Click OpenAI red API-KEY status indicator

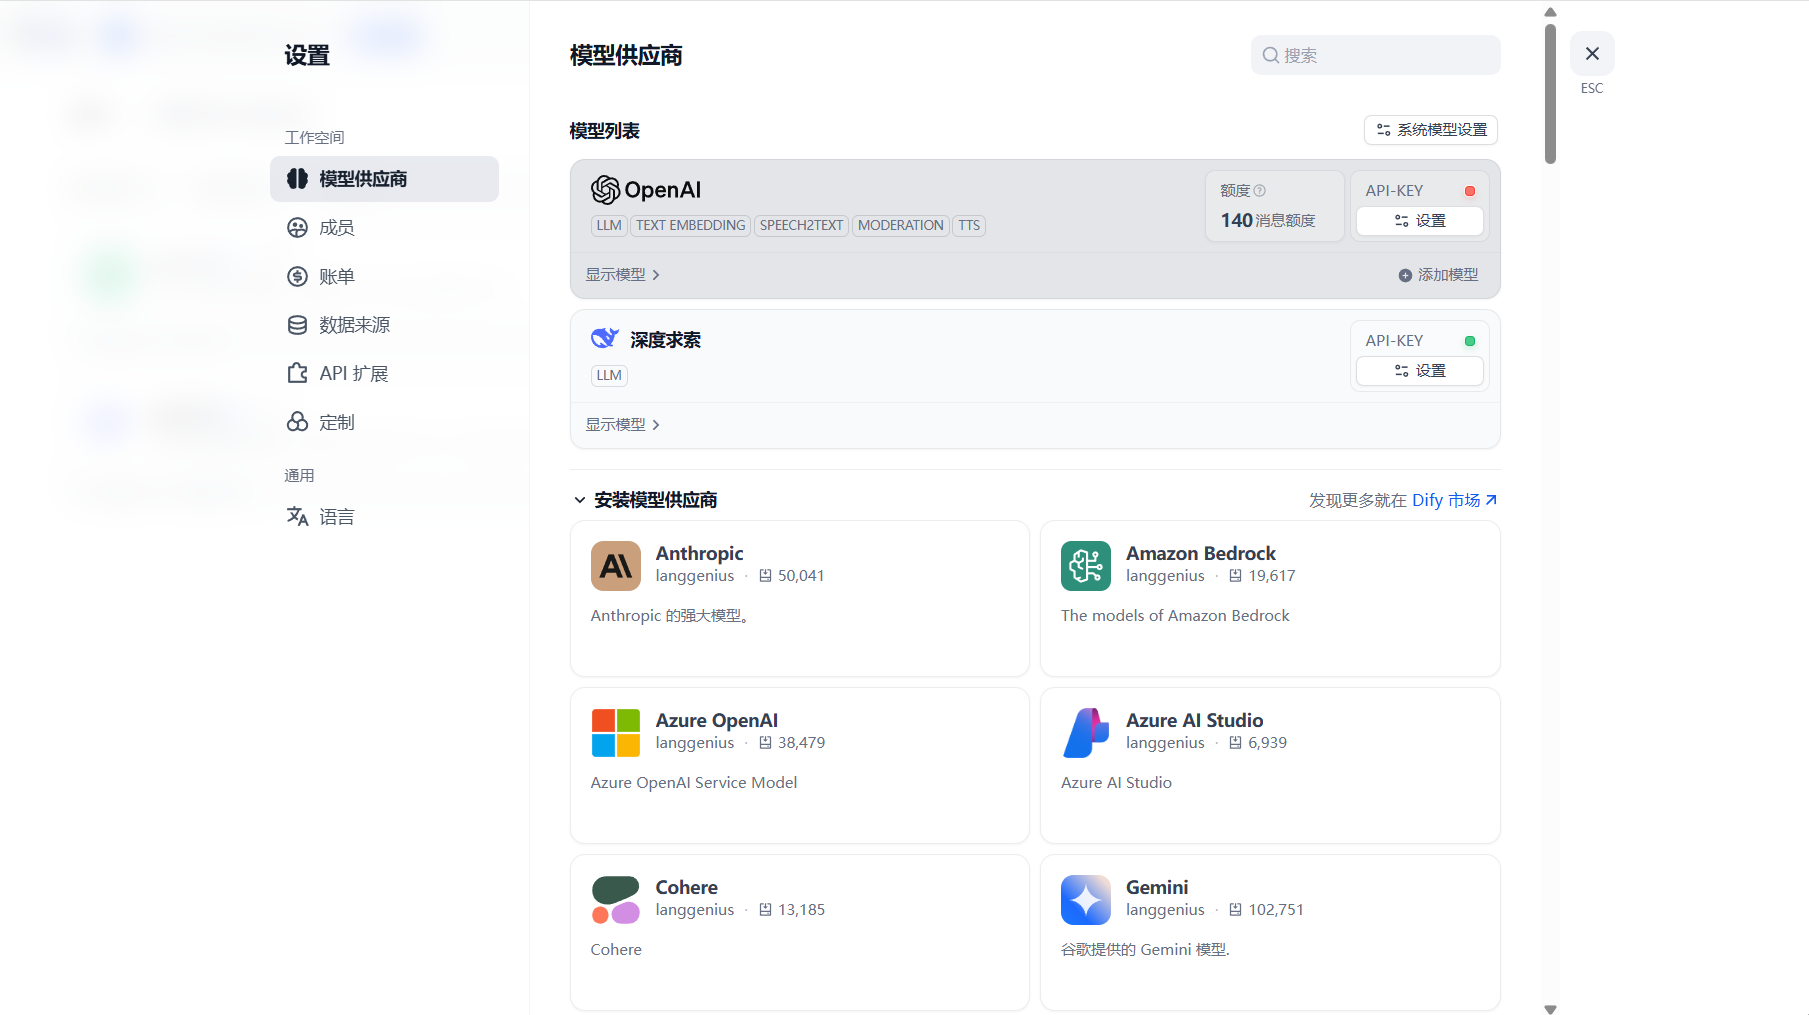pos(1470,191)
